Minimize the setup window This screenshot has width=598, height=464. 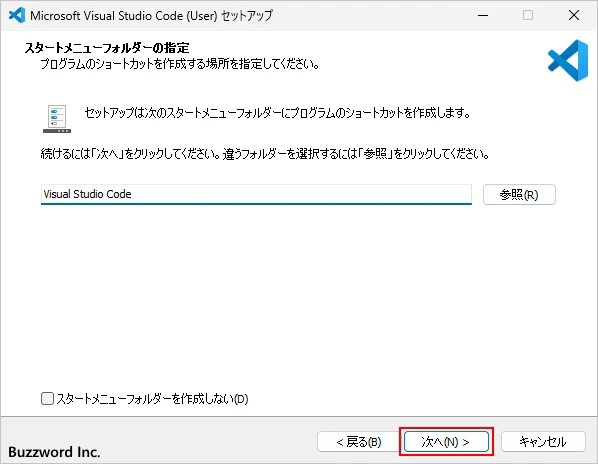pos(483,15)
